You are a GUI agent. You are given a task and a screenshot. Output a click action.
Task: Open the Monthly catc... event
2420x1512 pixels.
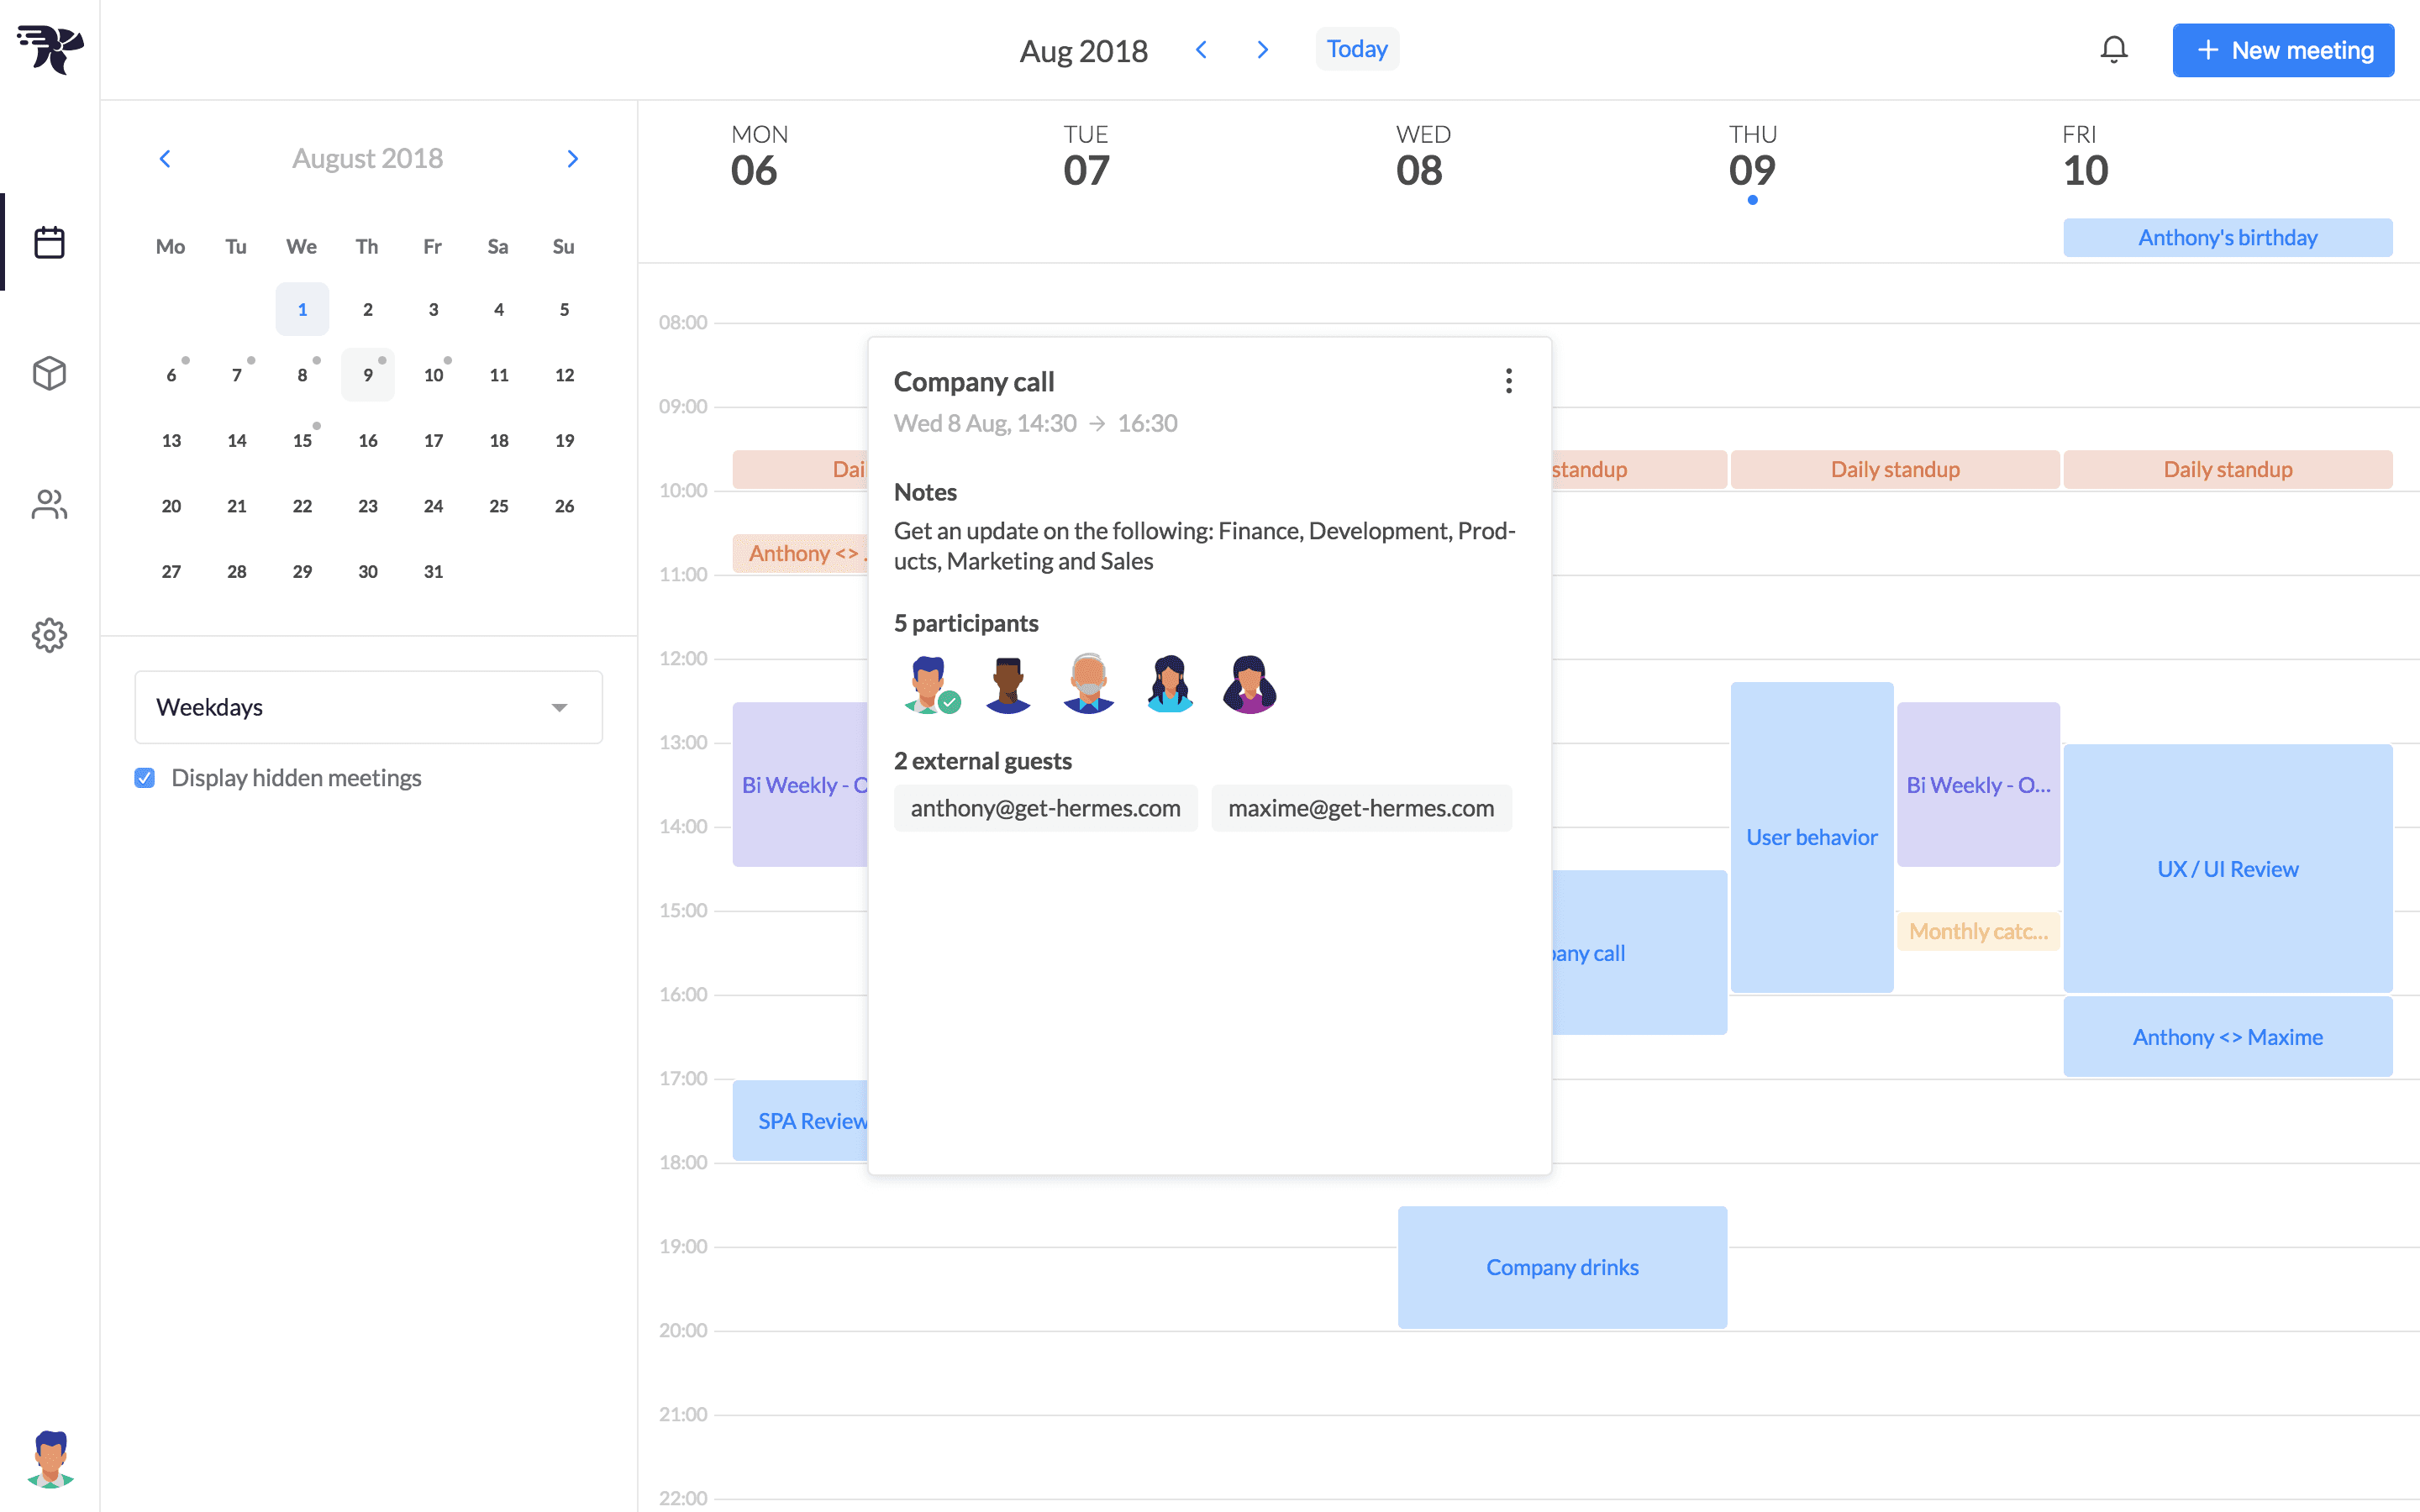pos(1978,931)
